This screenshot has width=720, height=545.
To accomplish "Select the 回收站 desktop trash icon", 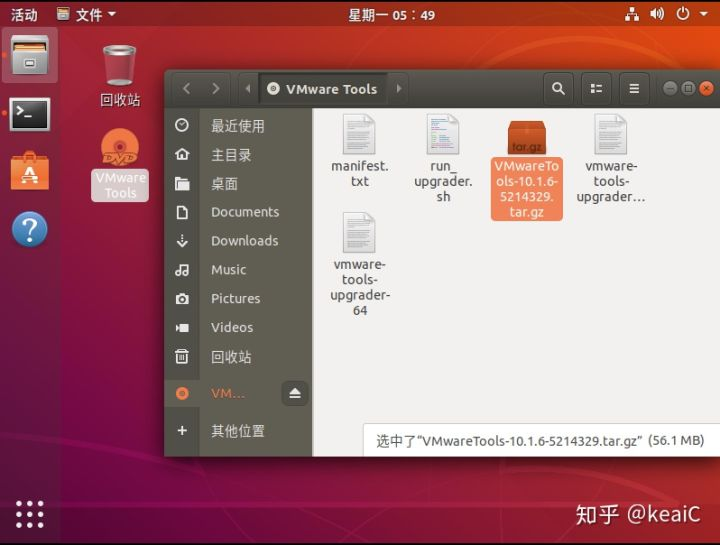I will [120, 76].
